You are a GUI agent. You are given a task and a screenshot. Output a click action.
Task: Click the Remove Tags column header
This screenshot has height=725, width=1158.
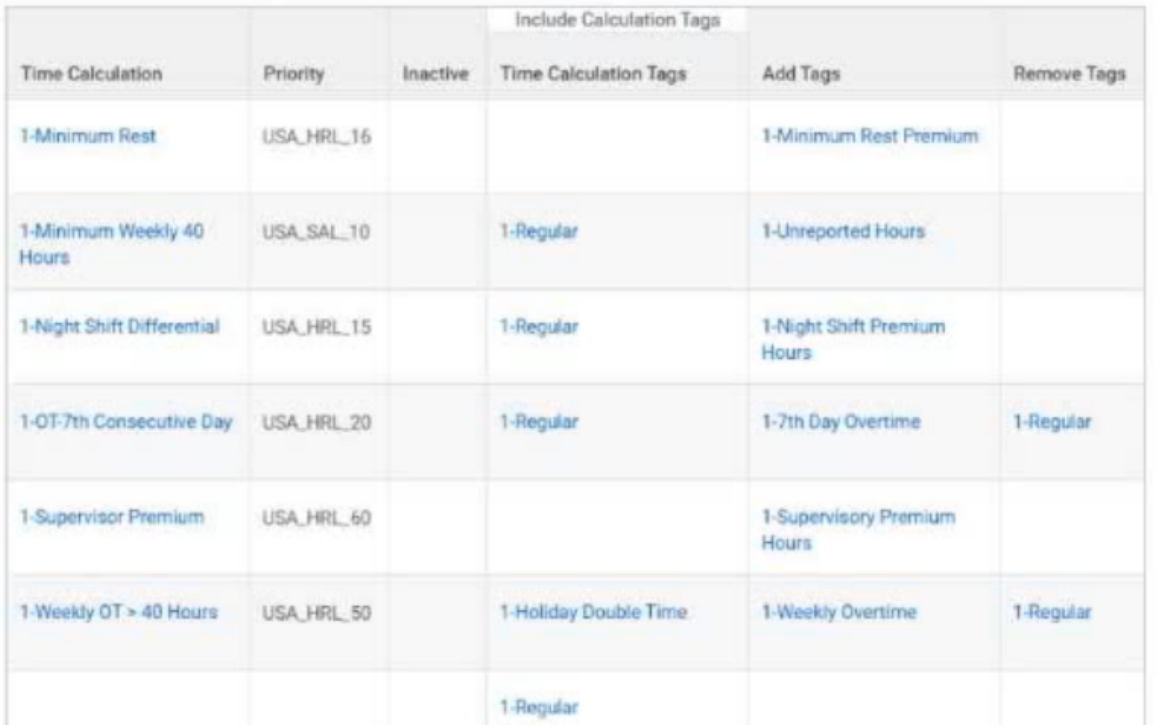tap(1069, 74)
